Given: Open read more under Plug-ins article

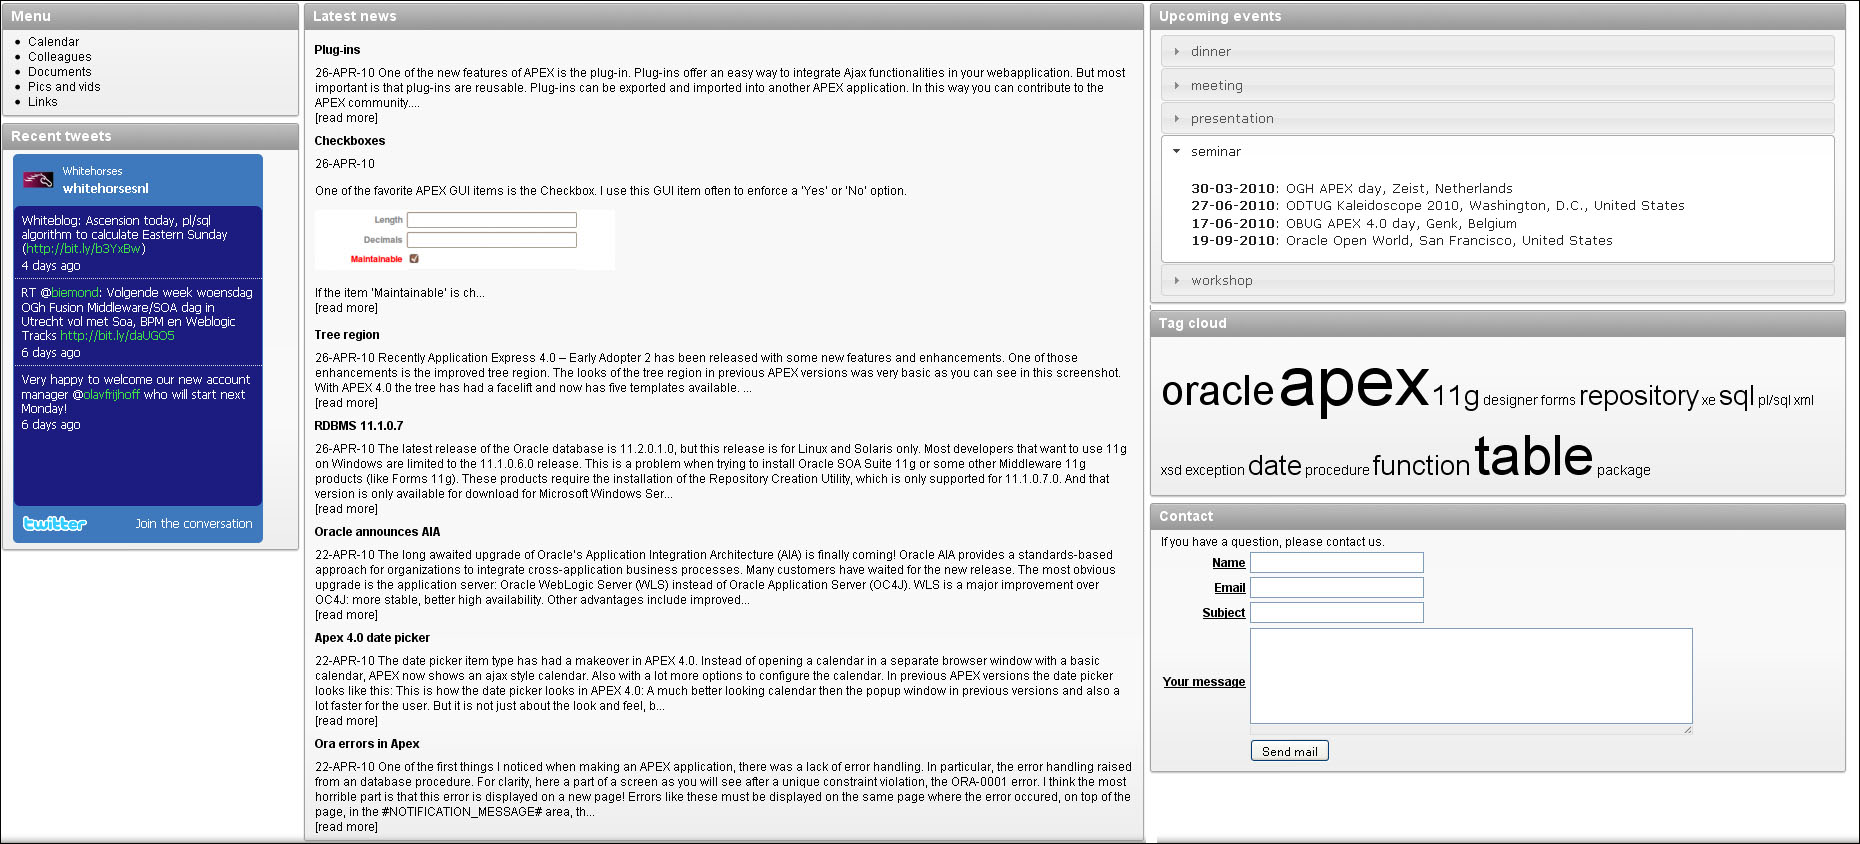Looking at the screenshot, I should [x=346, y=118].
